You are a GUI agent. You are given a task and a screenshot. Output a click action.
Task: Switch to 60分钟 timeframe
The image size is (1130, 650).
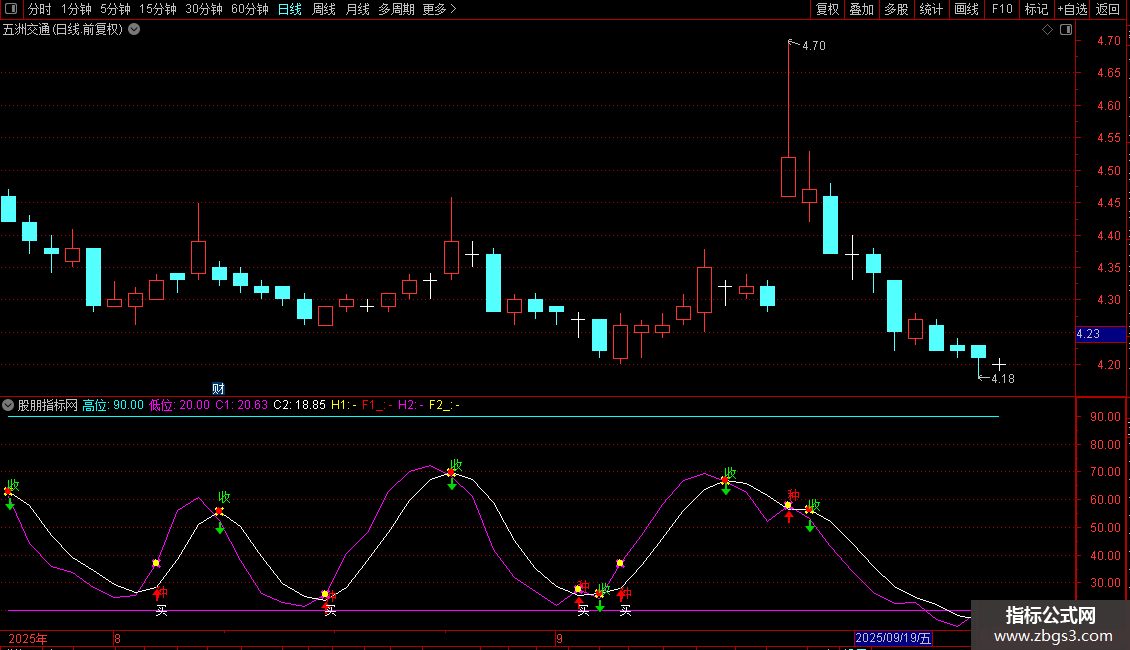click(x=249, y=9)
